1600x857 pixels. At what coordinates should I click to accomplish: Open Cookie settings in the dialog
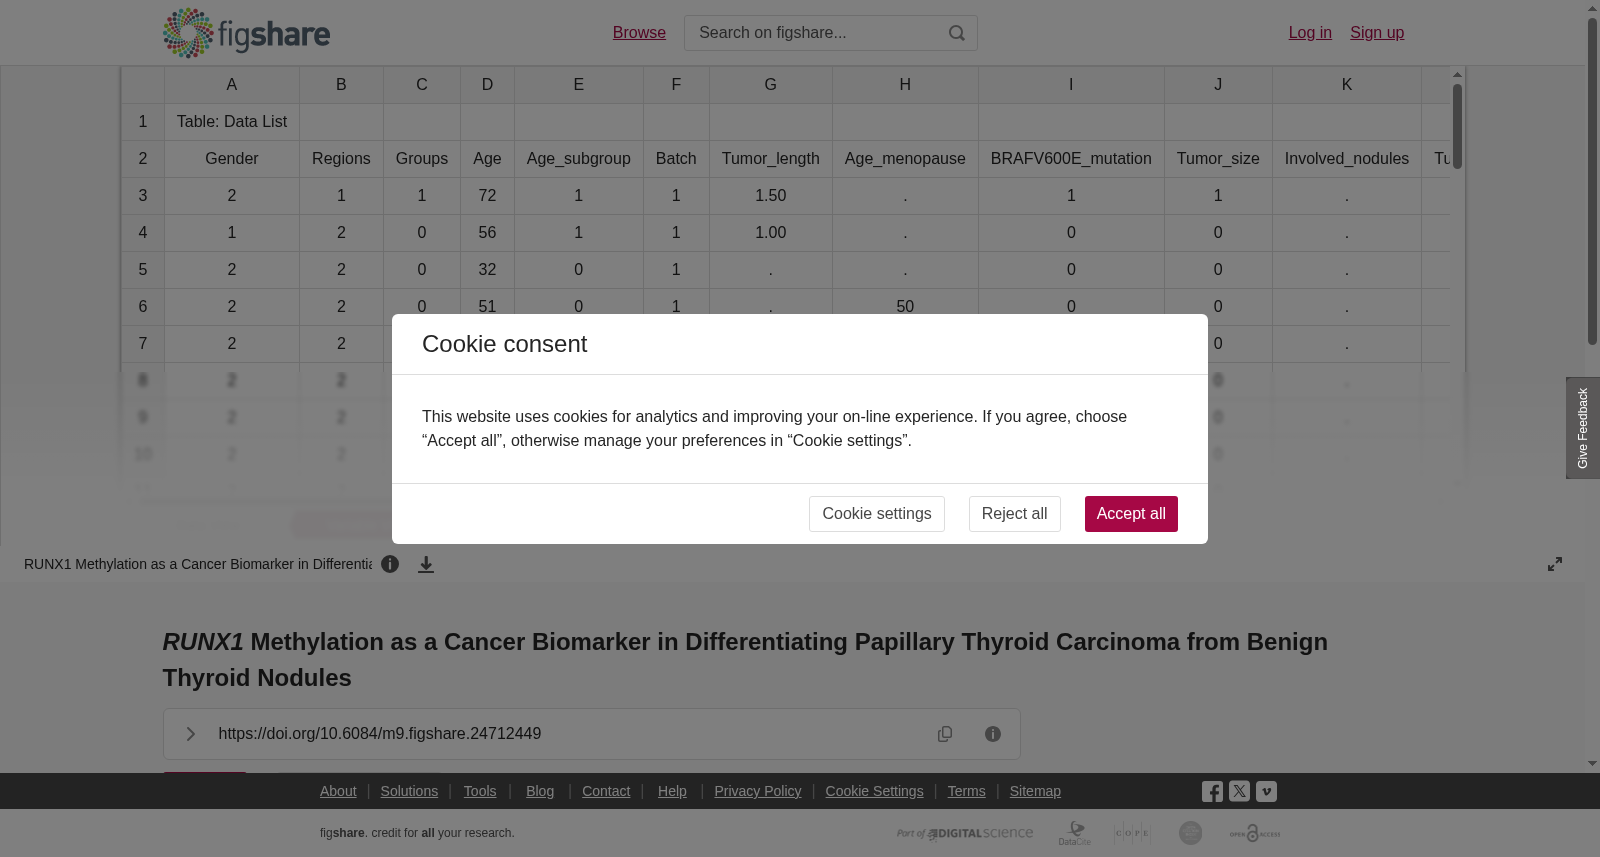[x=877, y=514]
